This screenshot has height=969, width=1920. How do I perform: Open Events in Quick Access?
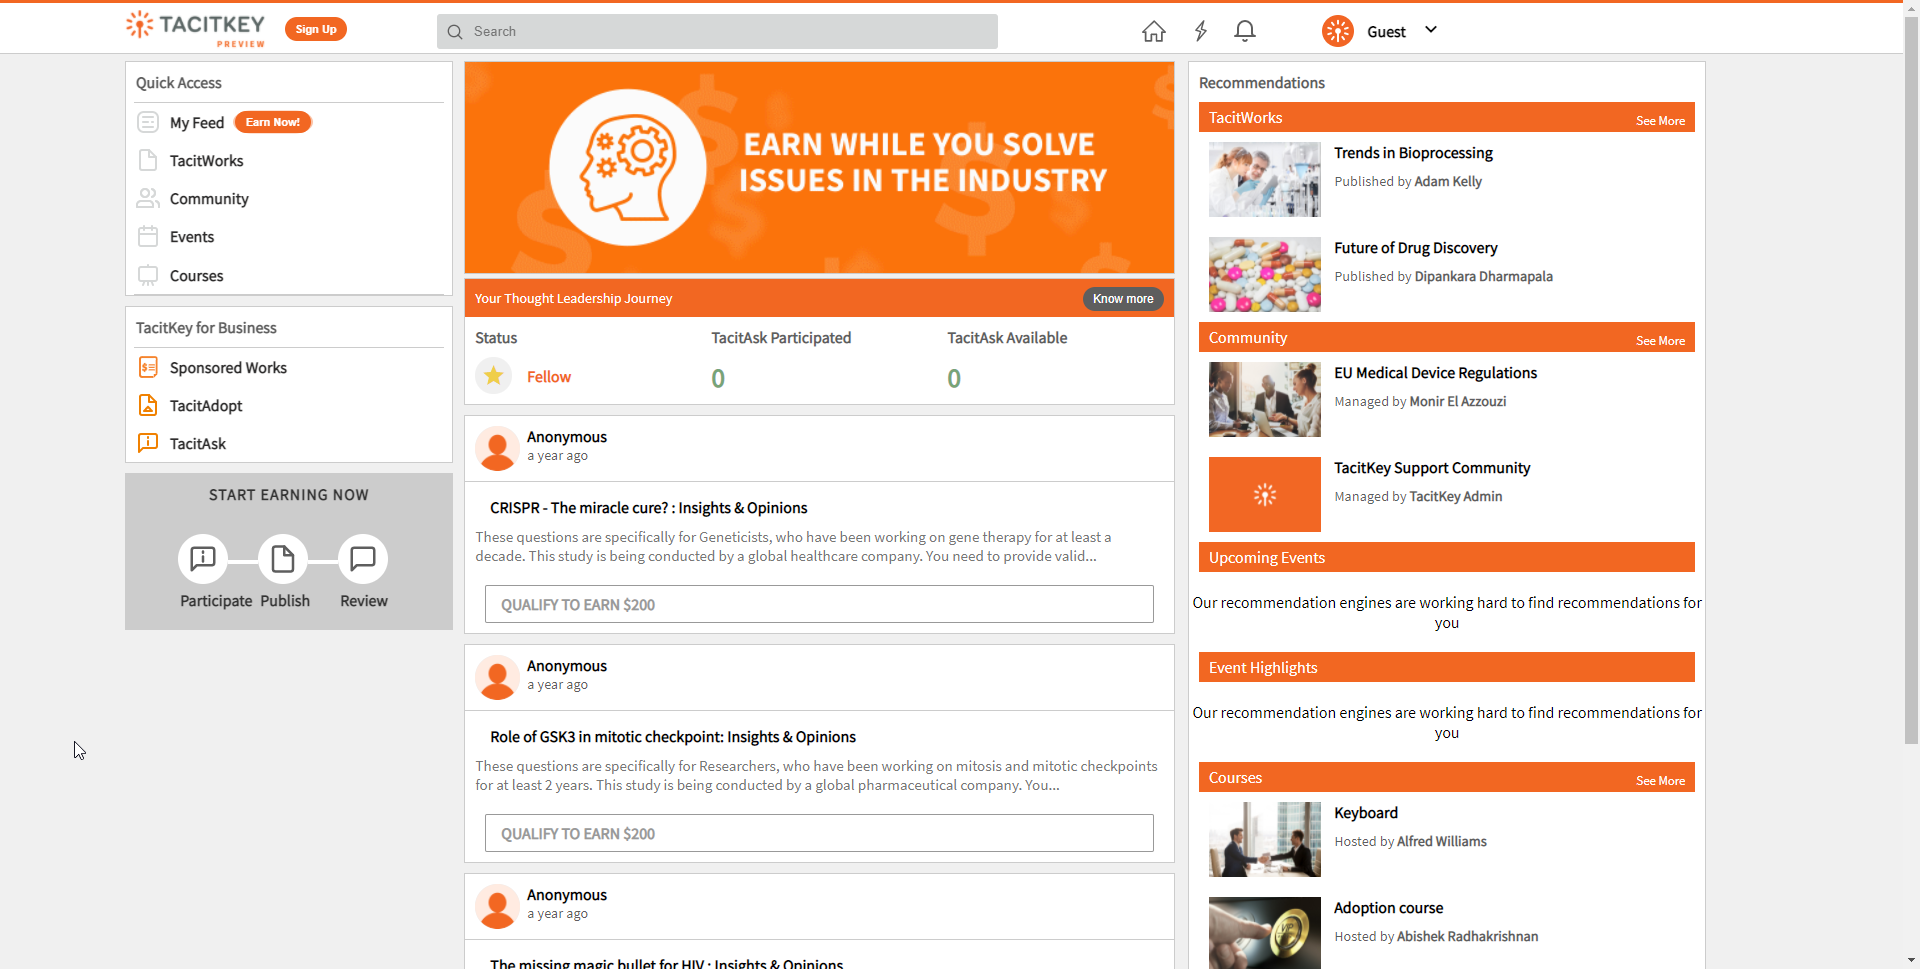[192, 237]
